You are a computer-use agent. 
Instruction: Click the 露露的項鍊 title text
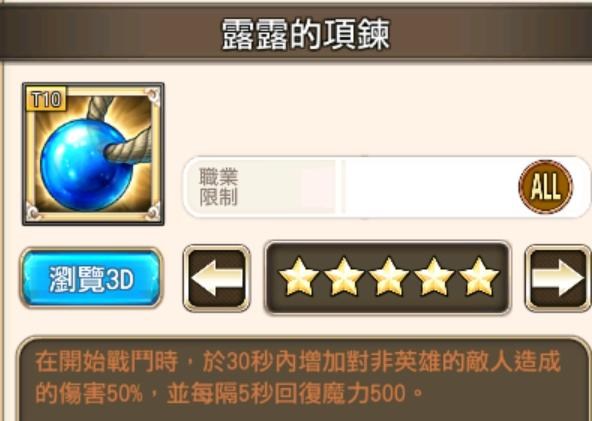tap(305, 35)
